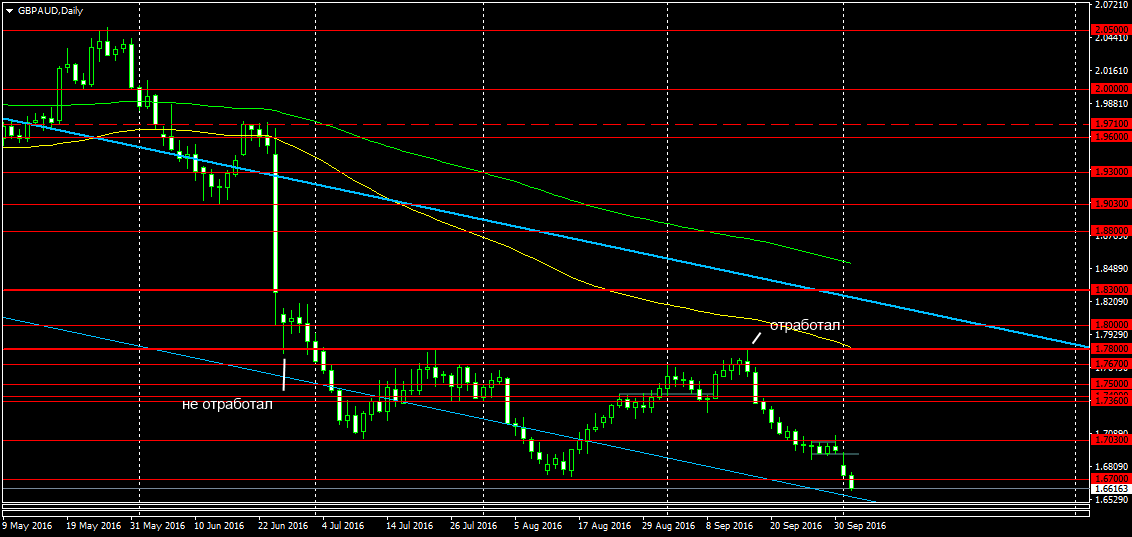Click the 2.07210 price scale value

pyautogui.click(x=1111, y=4)
